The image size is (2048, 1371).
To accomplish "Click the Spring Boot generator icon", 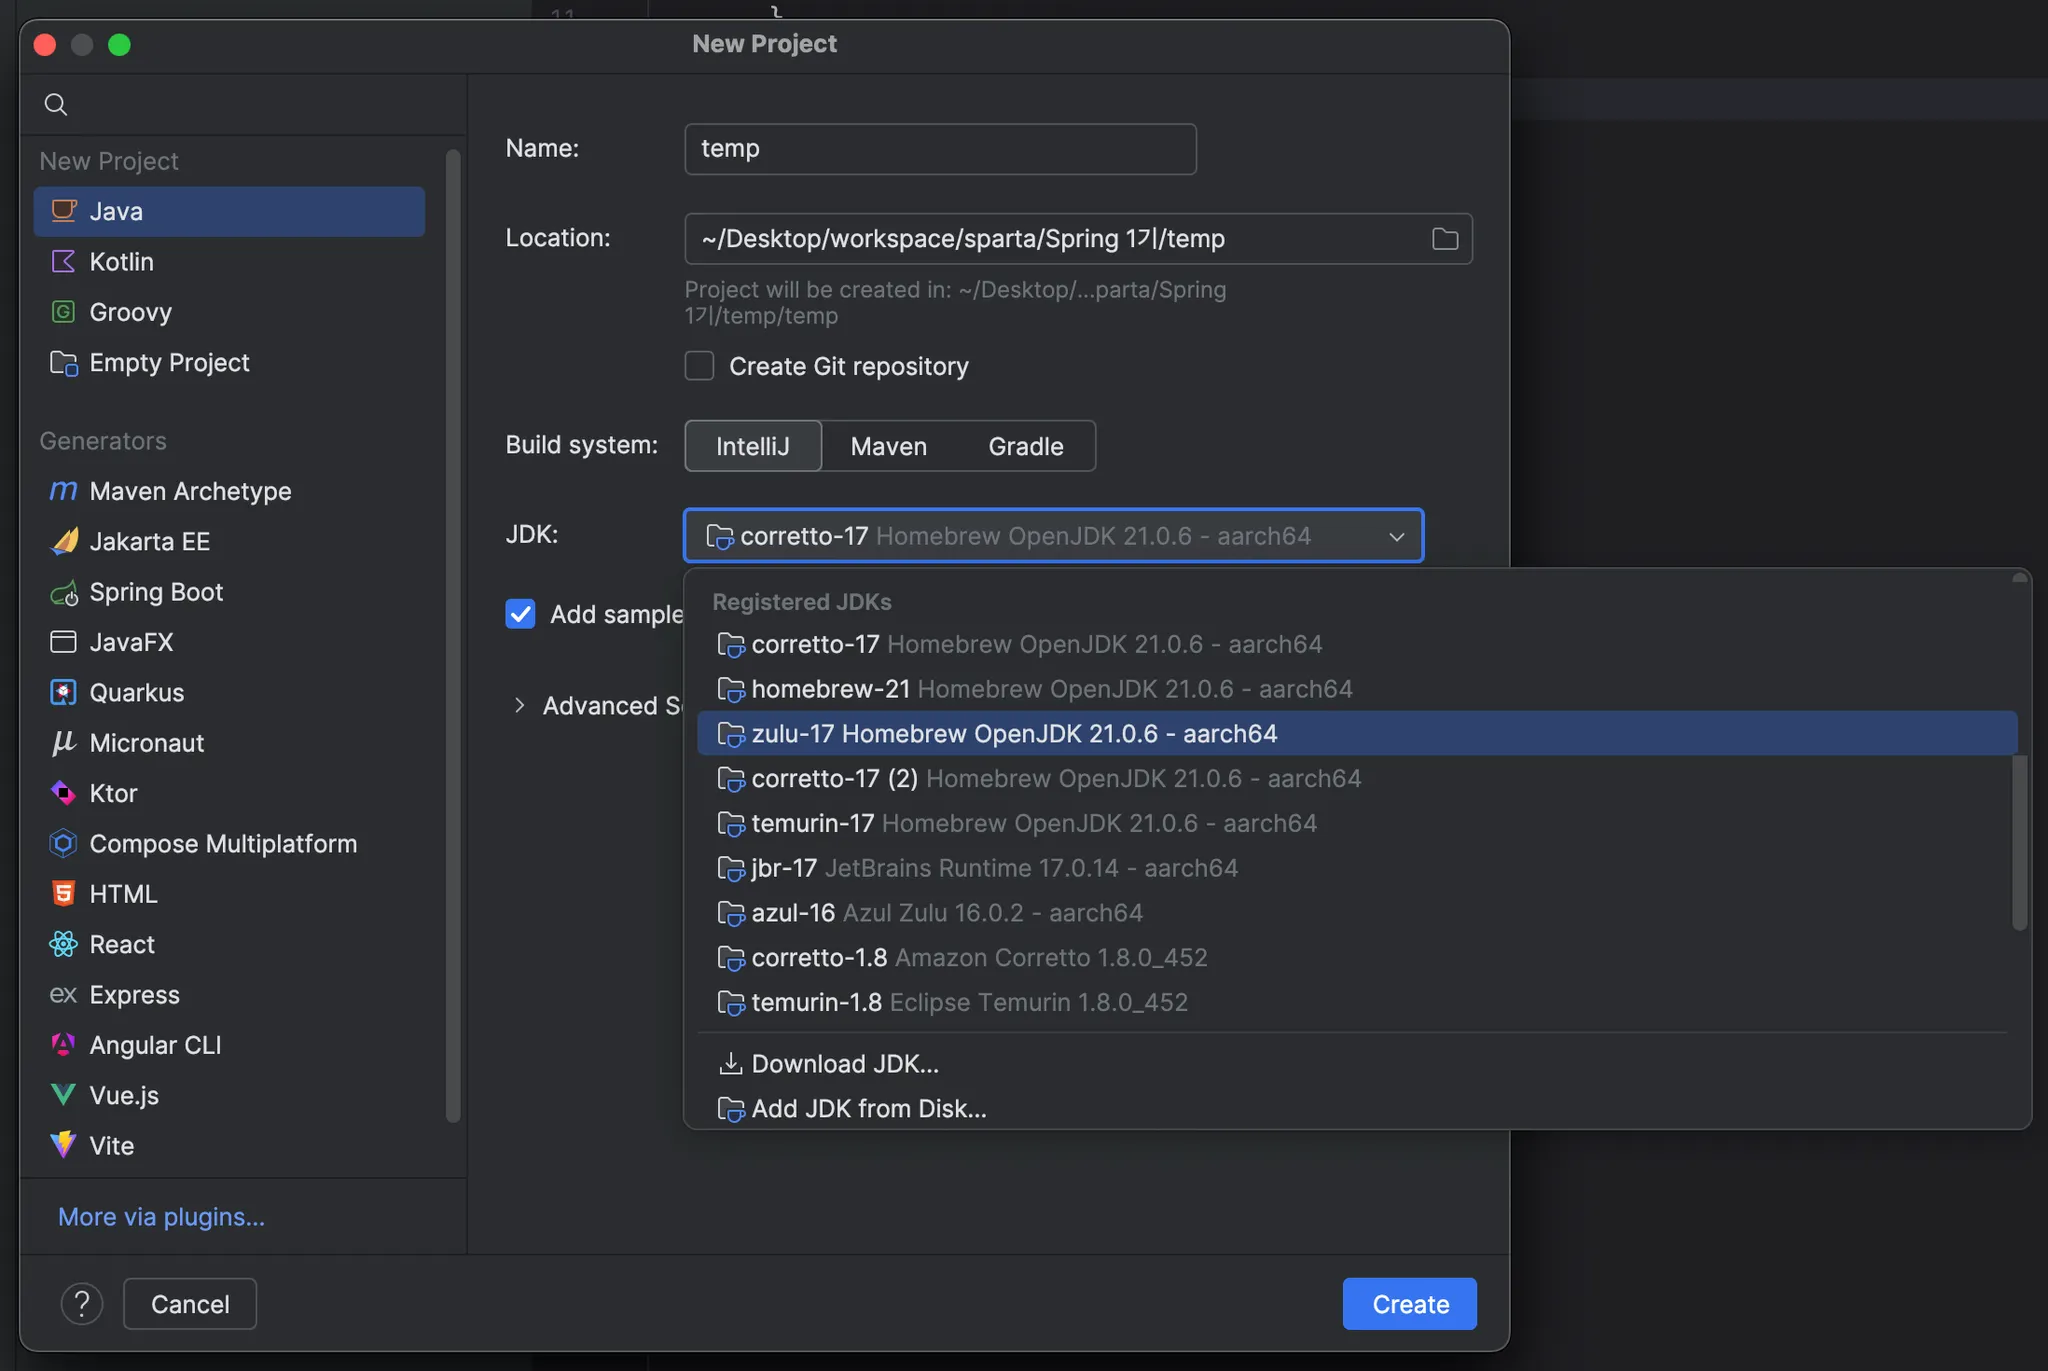I will click(x=64, y=593).
